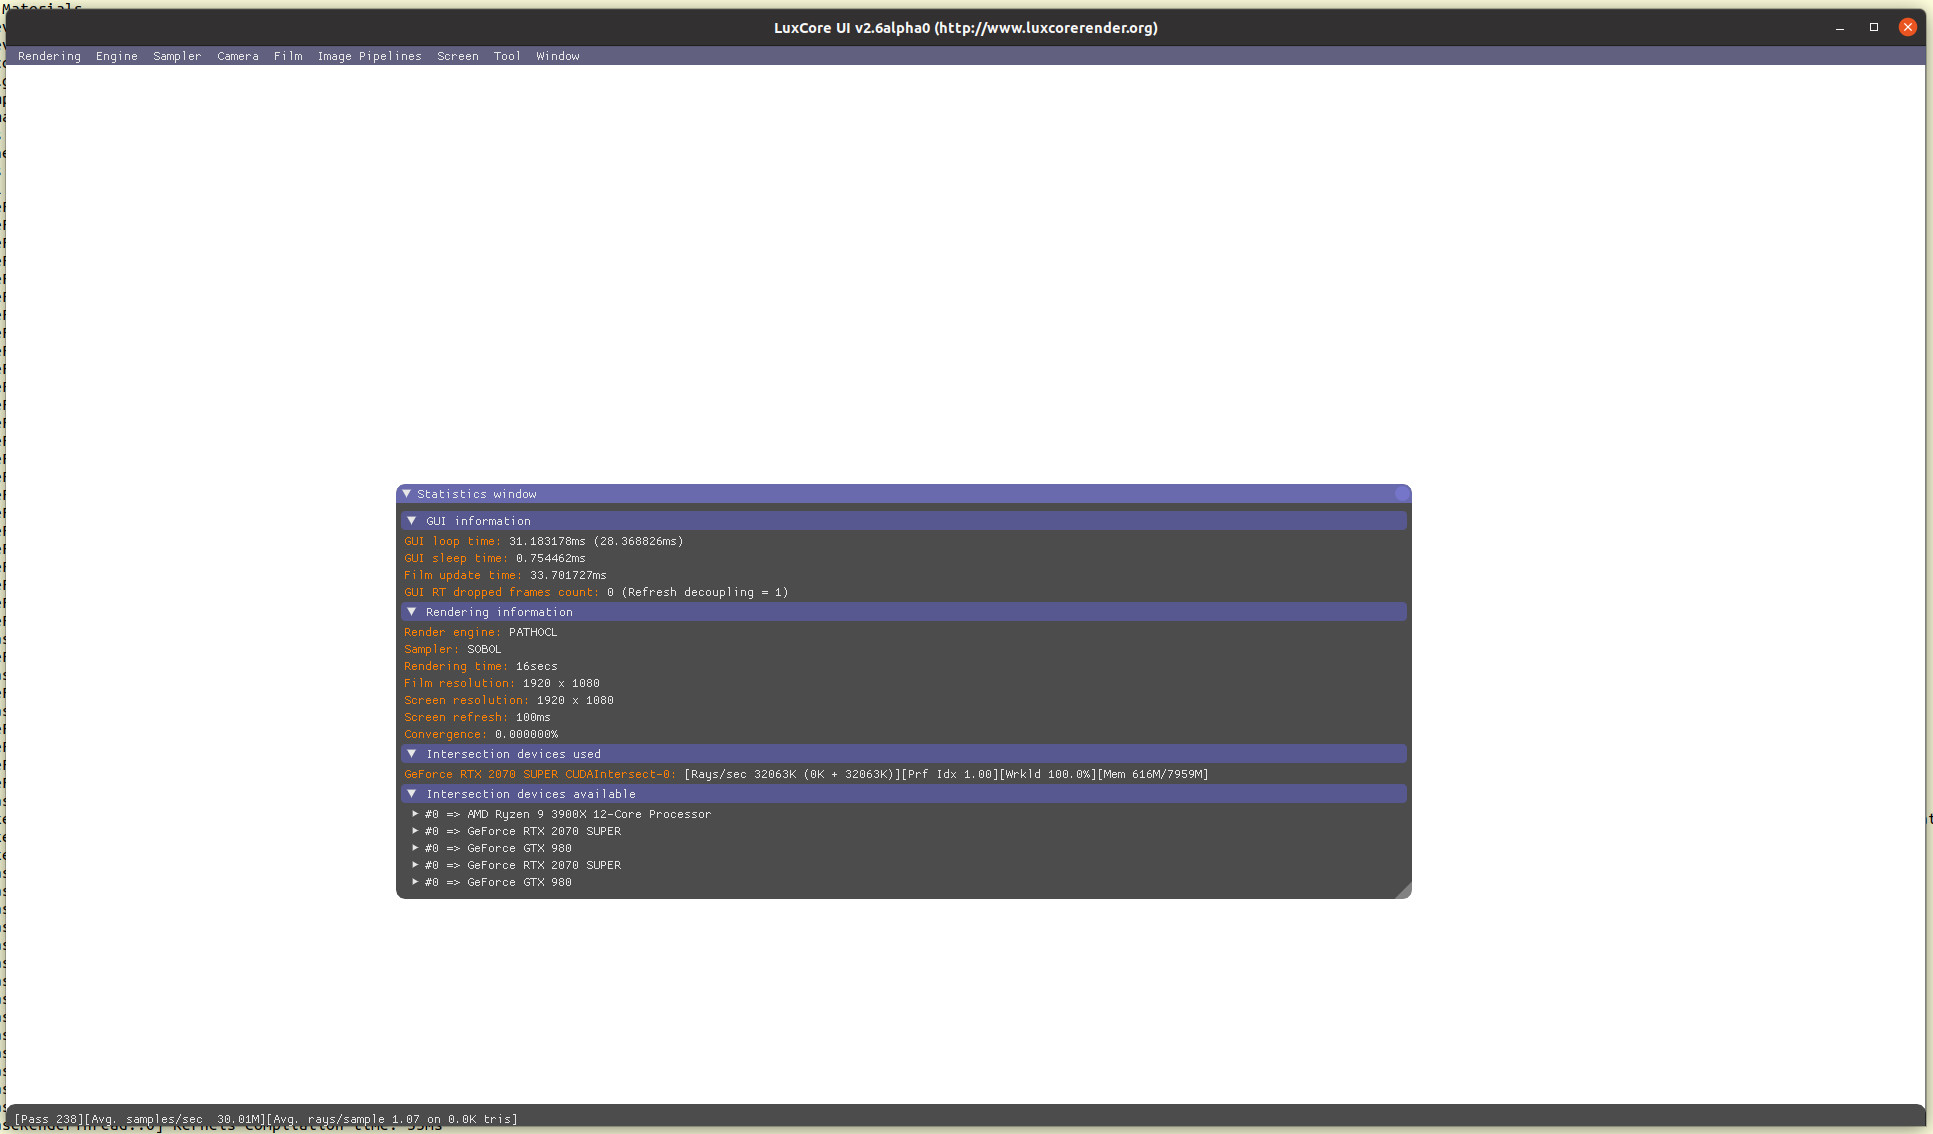1933x1134 pixels.
Task: Open the Film menu
Action: 288,56
